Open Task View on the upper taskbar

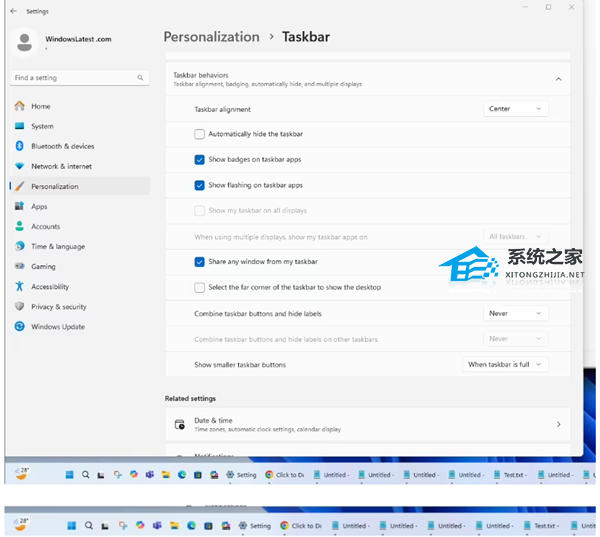[x=101, y=475]
